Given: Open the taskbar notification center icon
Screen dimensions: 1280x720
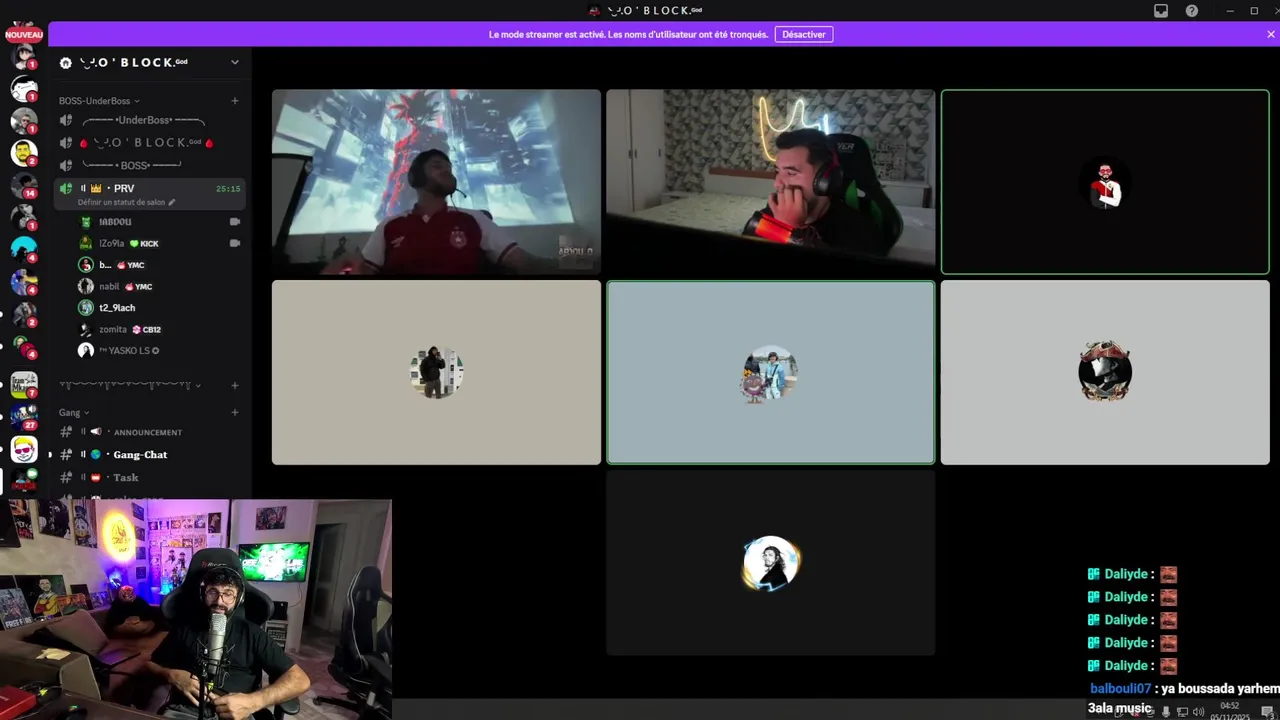Looking at the screenshot, I should pyautogui.click(x=1267, y=712).
